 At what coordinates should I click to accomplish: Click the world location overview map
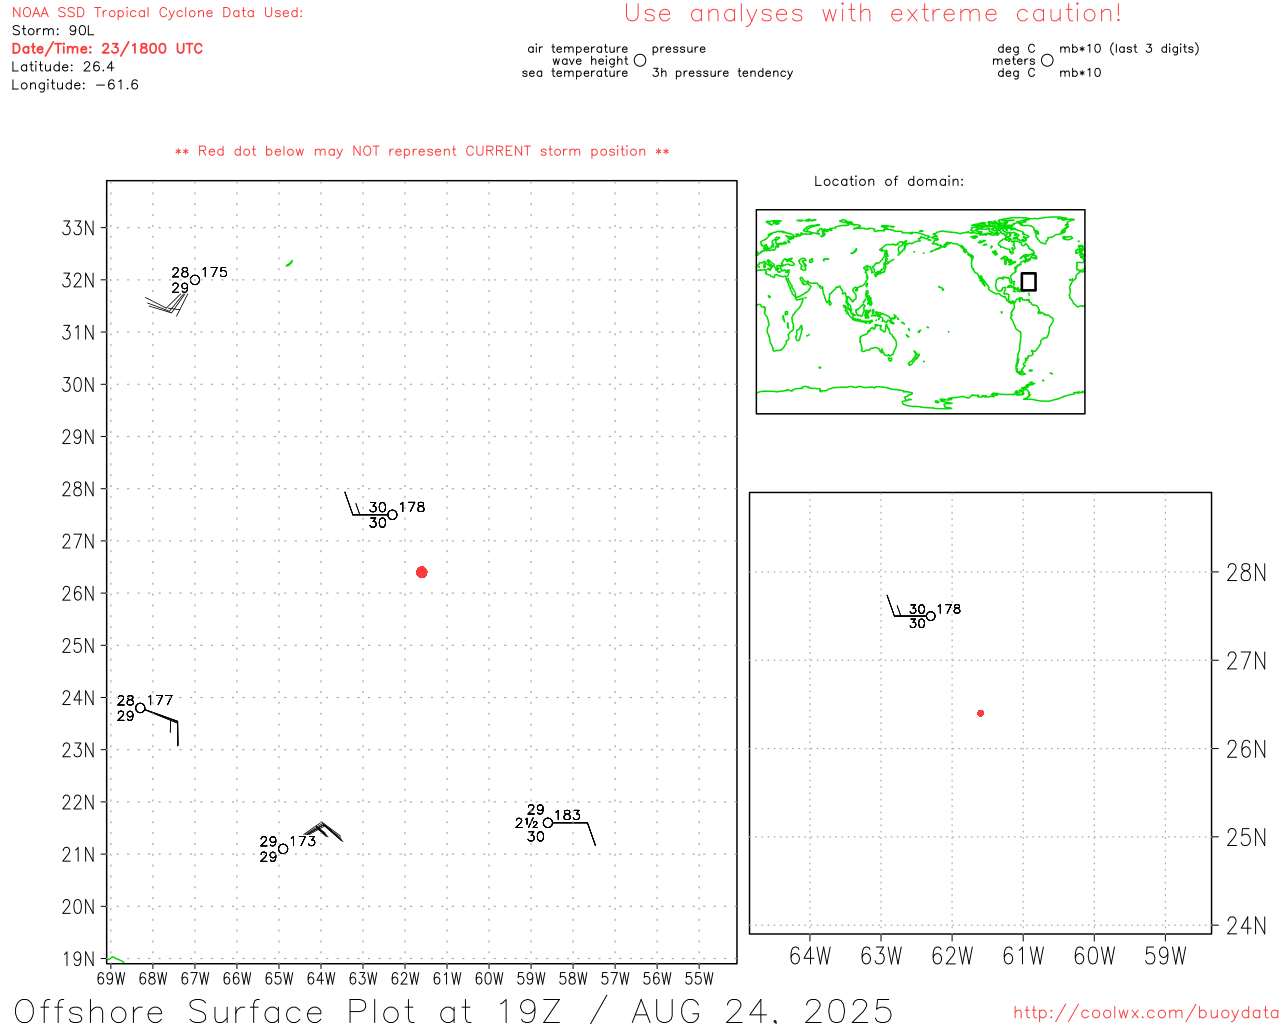(x=920, y=311)
